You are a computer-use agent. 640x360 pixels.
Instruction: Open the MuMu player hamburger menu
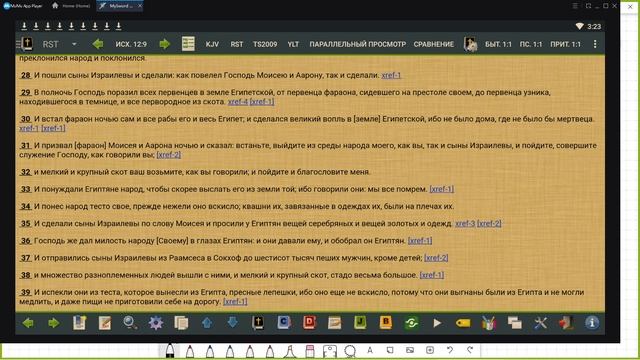click(575, 6)
